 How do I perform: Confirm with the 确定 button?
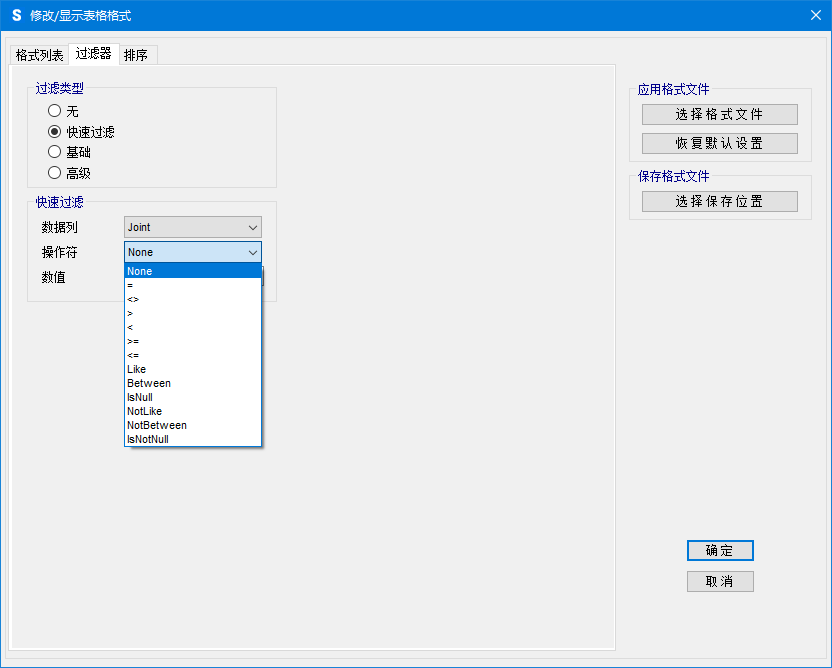719,551
